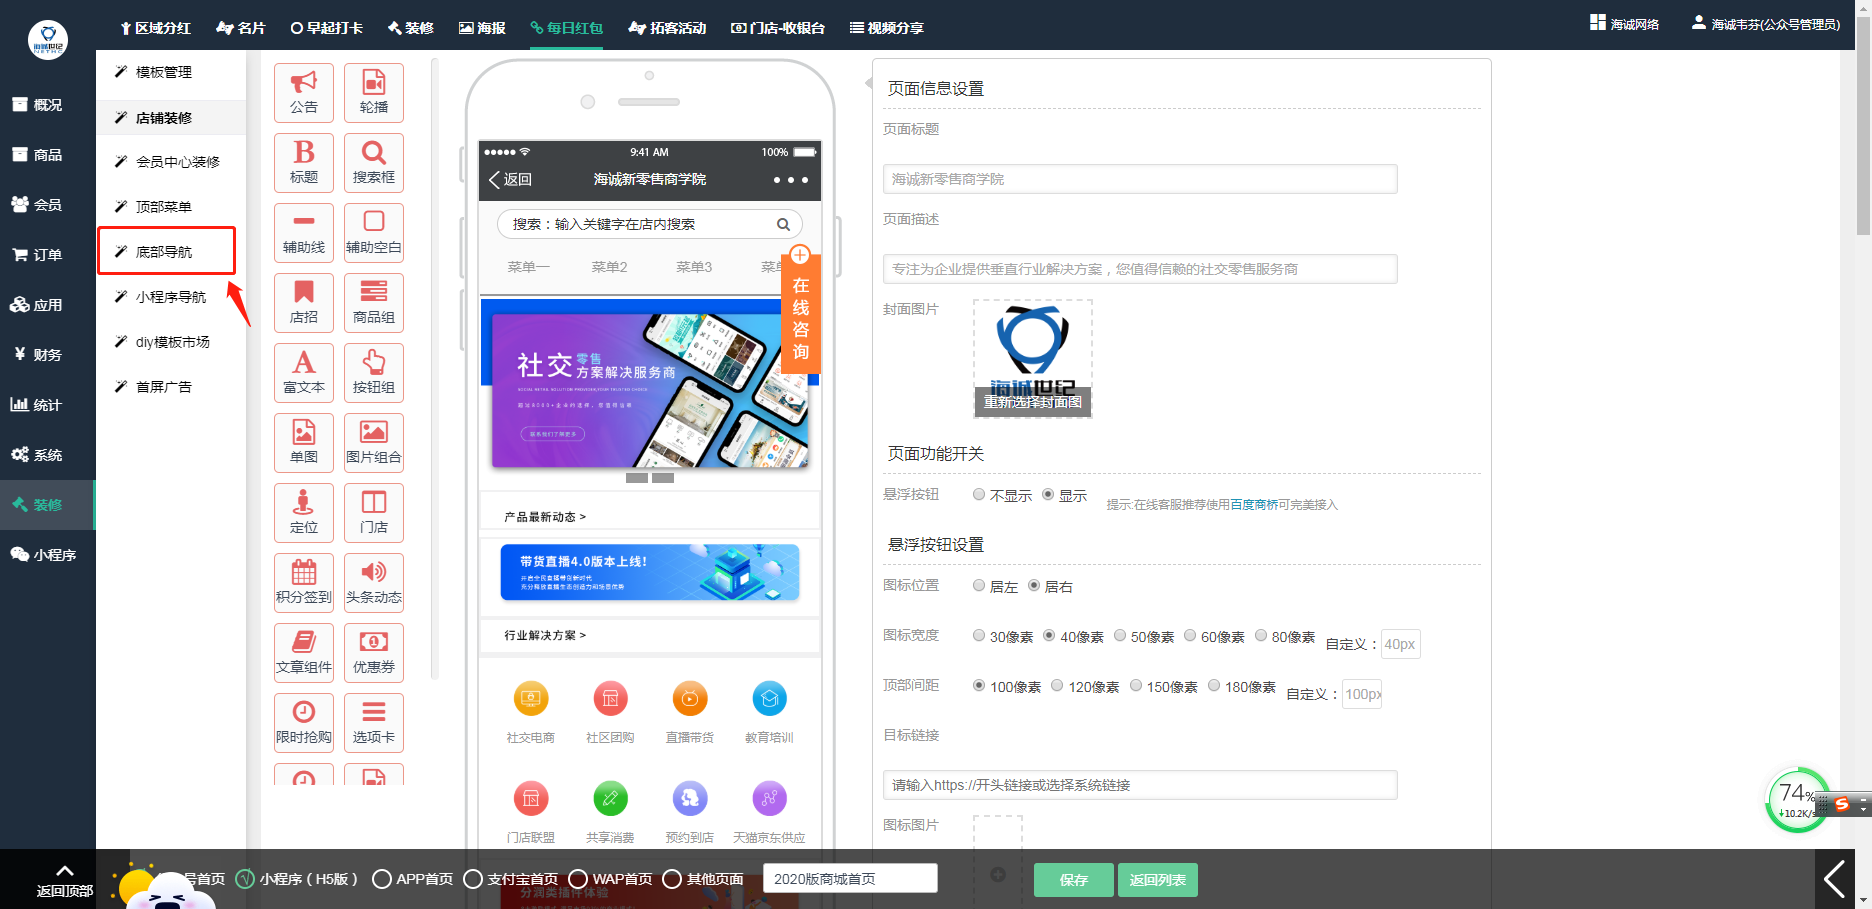Add the 轮播 carousel component
Screen dimensions: 1872x909
click(374, 93)
